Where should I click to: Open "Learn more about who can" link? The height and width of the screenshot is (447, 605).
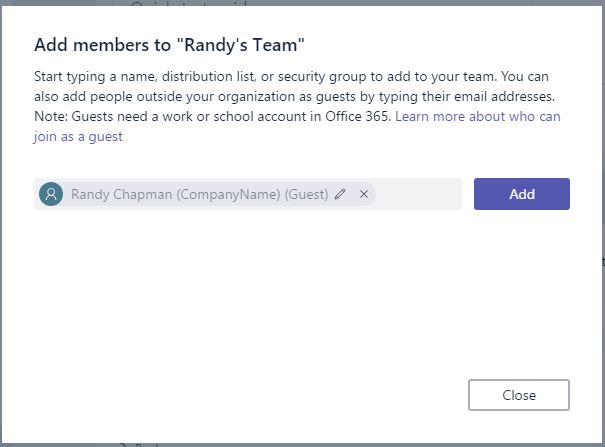[x=478, y=117]
